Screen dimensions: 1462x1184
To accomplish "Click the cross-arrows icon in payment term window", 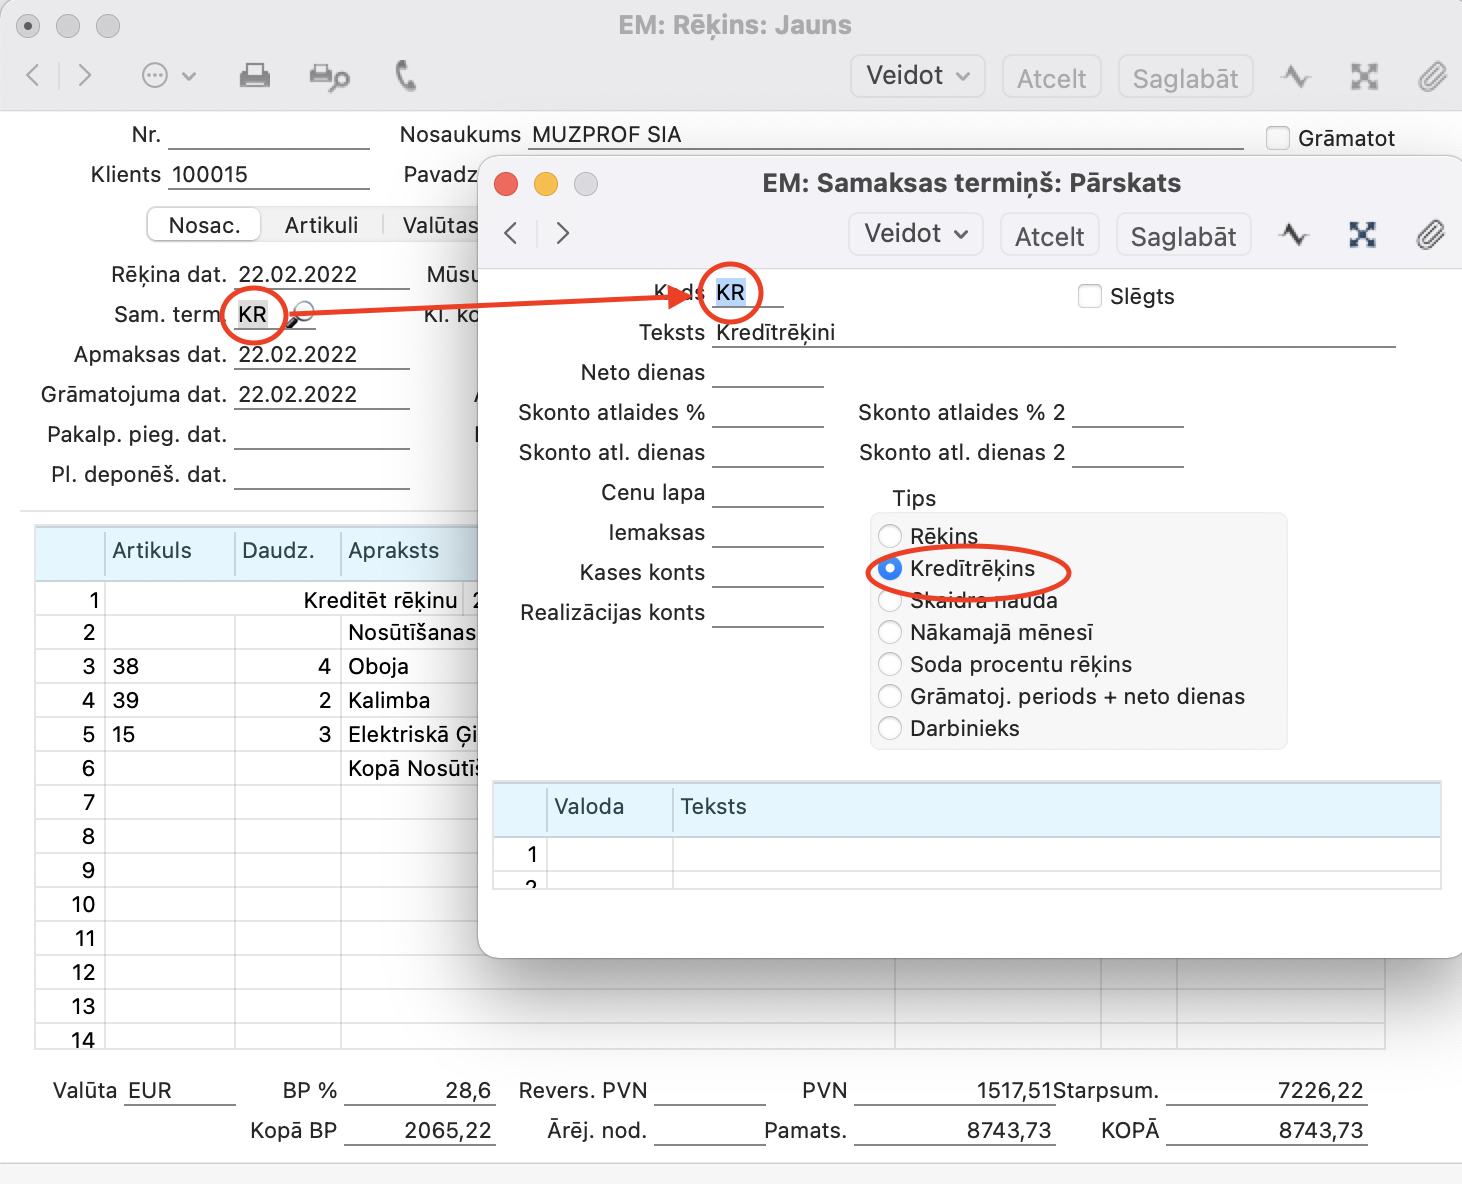I will point(1362,235).
